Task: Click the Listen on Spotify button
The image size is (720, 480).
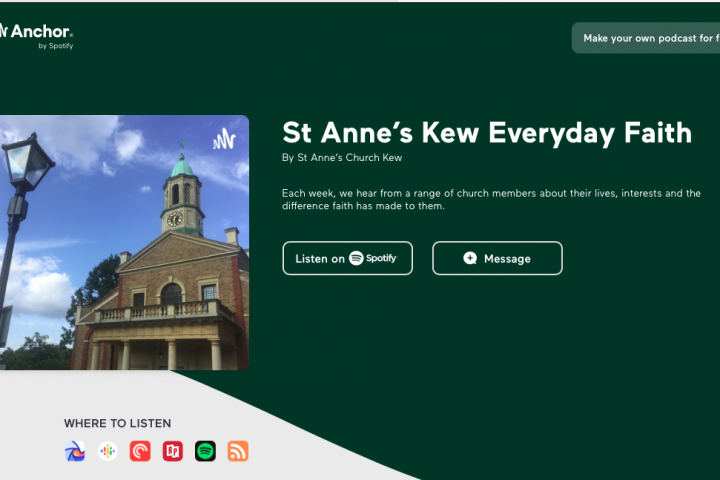Action: point(348,258)
